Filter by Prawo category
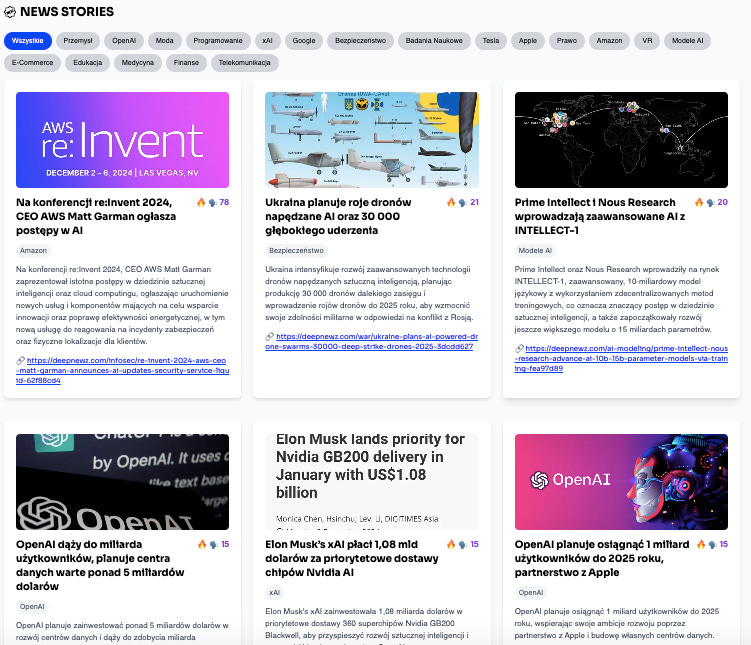 [x=567, y=41]
